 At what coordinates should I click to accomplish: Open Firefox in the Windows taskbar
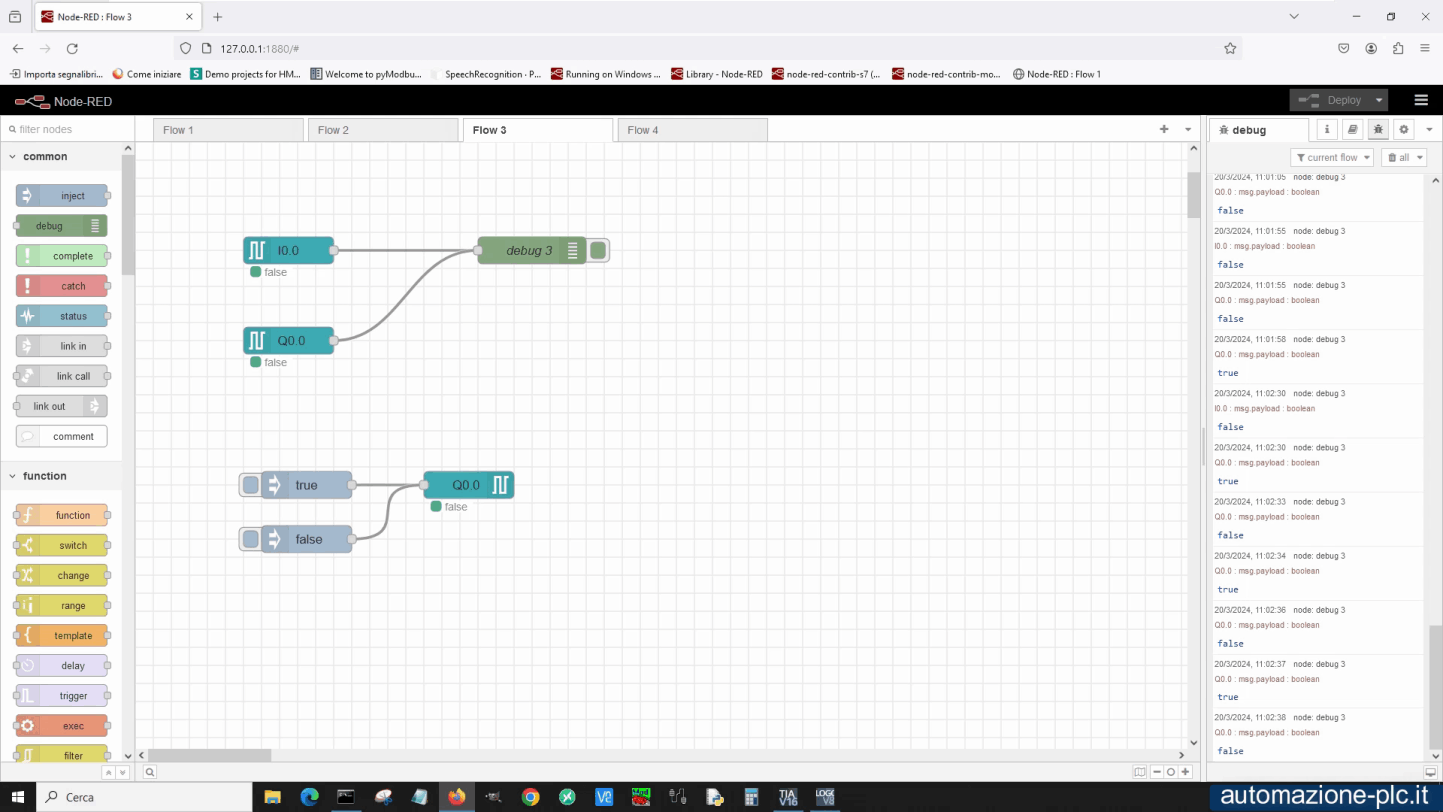(457, 797)
